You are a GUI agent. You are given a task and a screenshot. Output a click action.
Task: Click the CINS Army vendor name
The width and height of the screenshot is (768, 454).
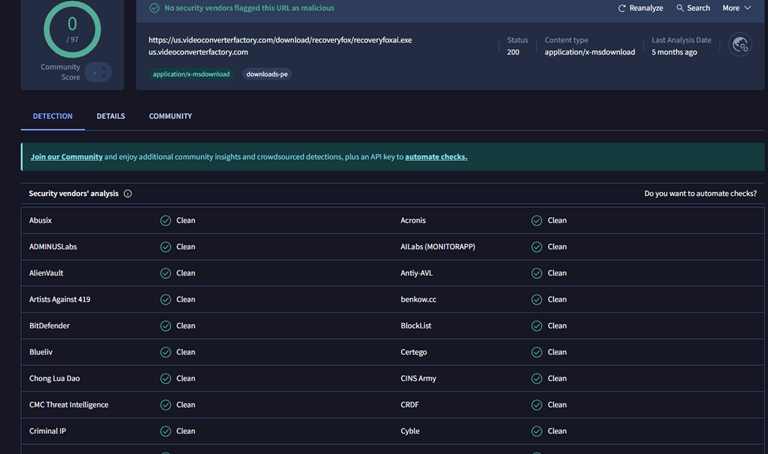click(x=418, y=379)
